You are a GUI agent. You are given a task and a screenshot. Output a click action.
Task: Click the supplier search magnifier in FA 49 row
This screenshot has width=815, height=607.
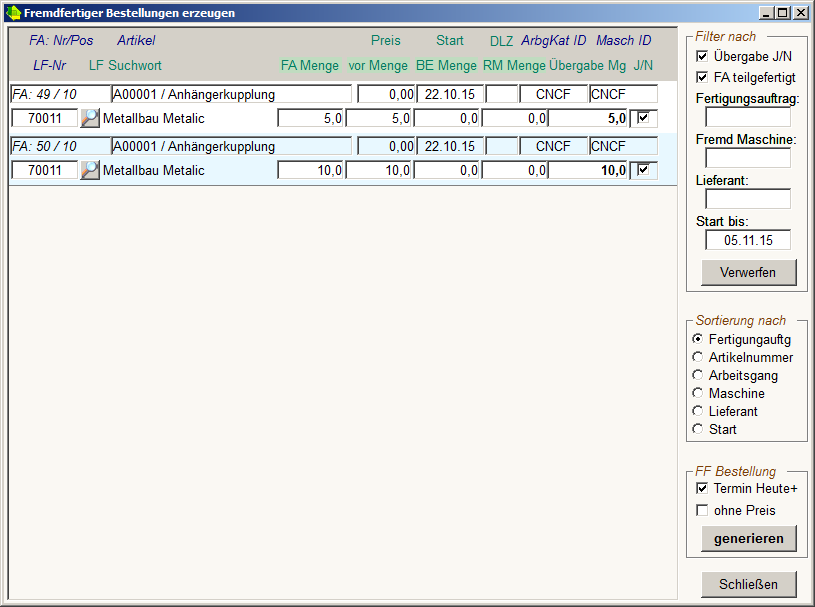90,118
